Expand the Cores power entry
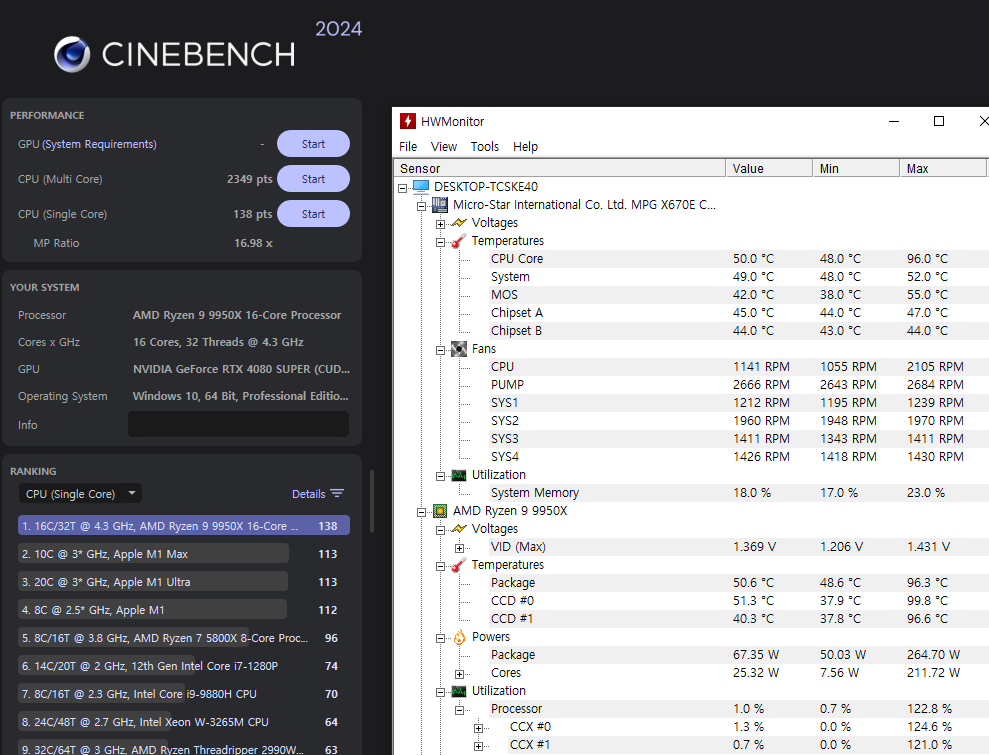989x755 pixels. click(x=459, y=674)
